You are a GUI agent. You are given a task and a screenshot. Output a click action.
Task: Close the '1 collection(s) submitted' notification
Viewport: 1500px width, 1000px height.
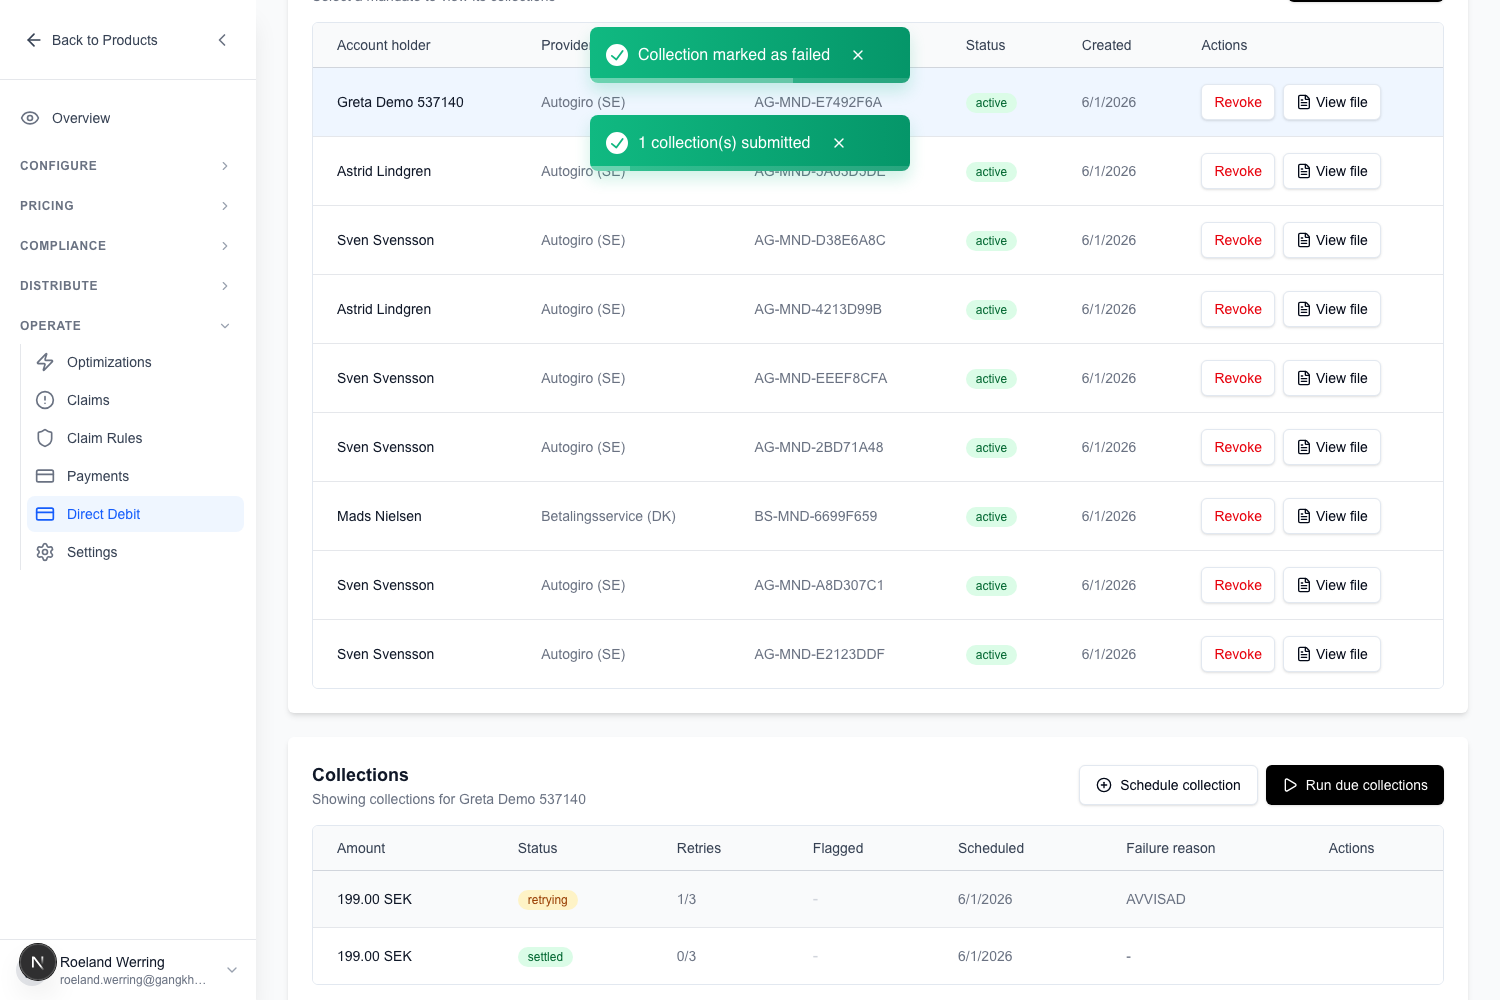(x=839, y=143)
